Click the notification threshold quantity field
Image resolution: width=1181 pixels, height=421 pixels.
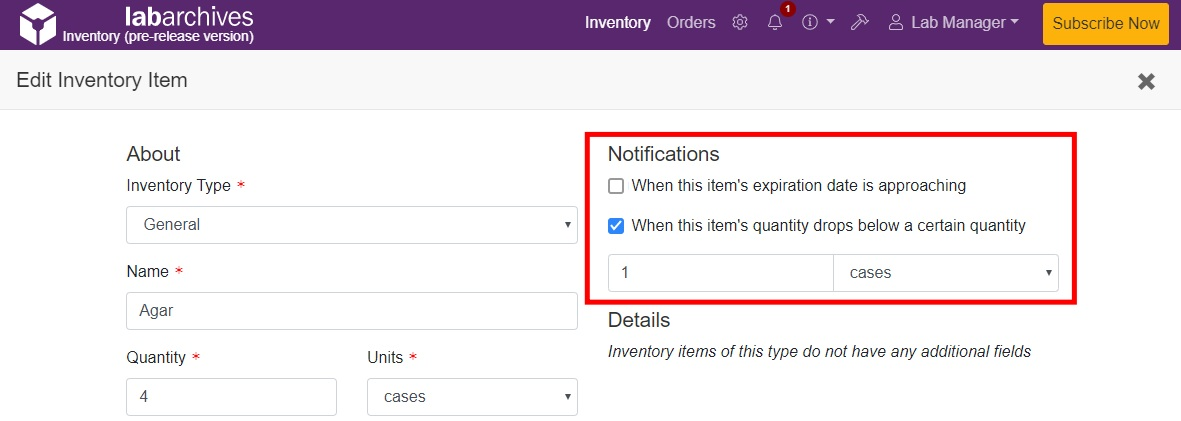point(720,272)
